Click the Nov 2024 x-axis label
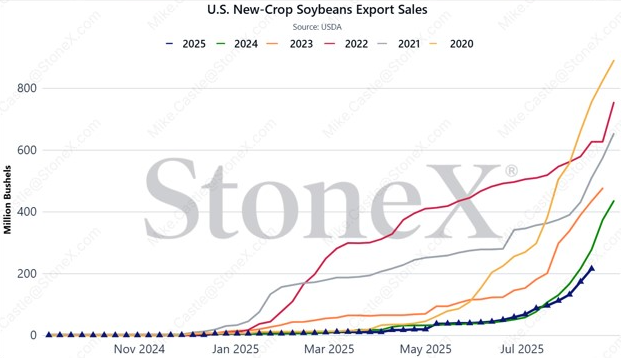Screen dimensions: 621x360 click(139, 349)
